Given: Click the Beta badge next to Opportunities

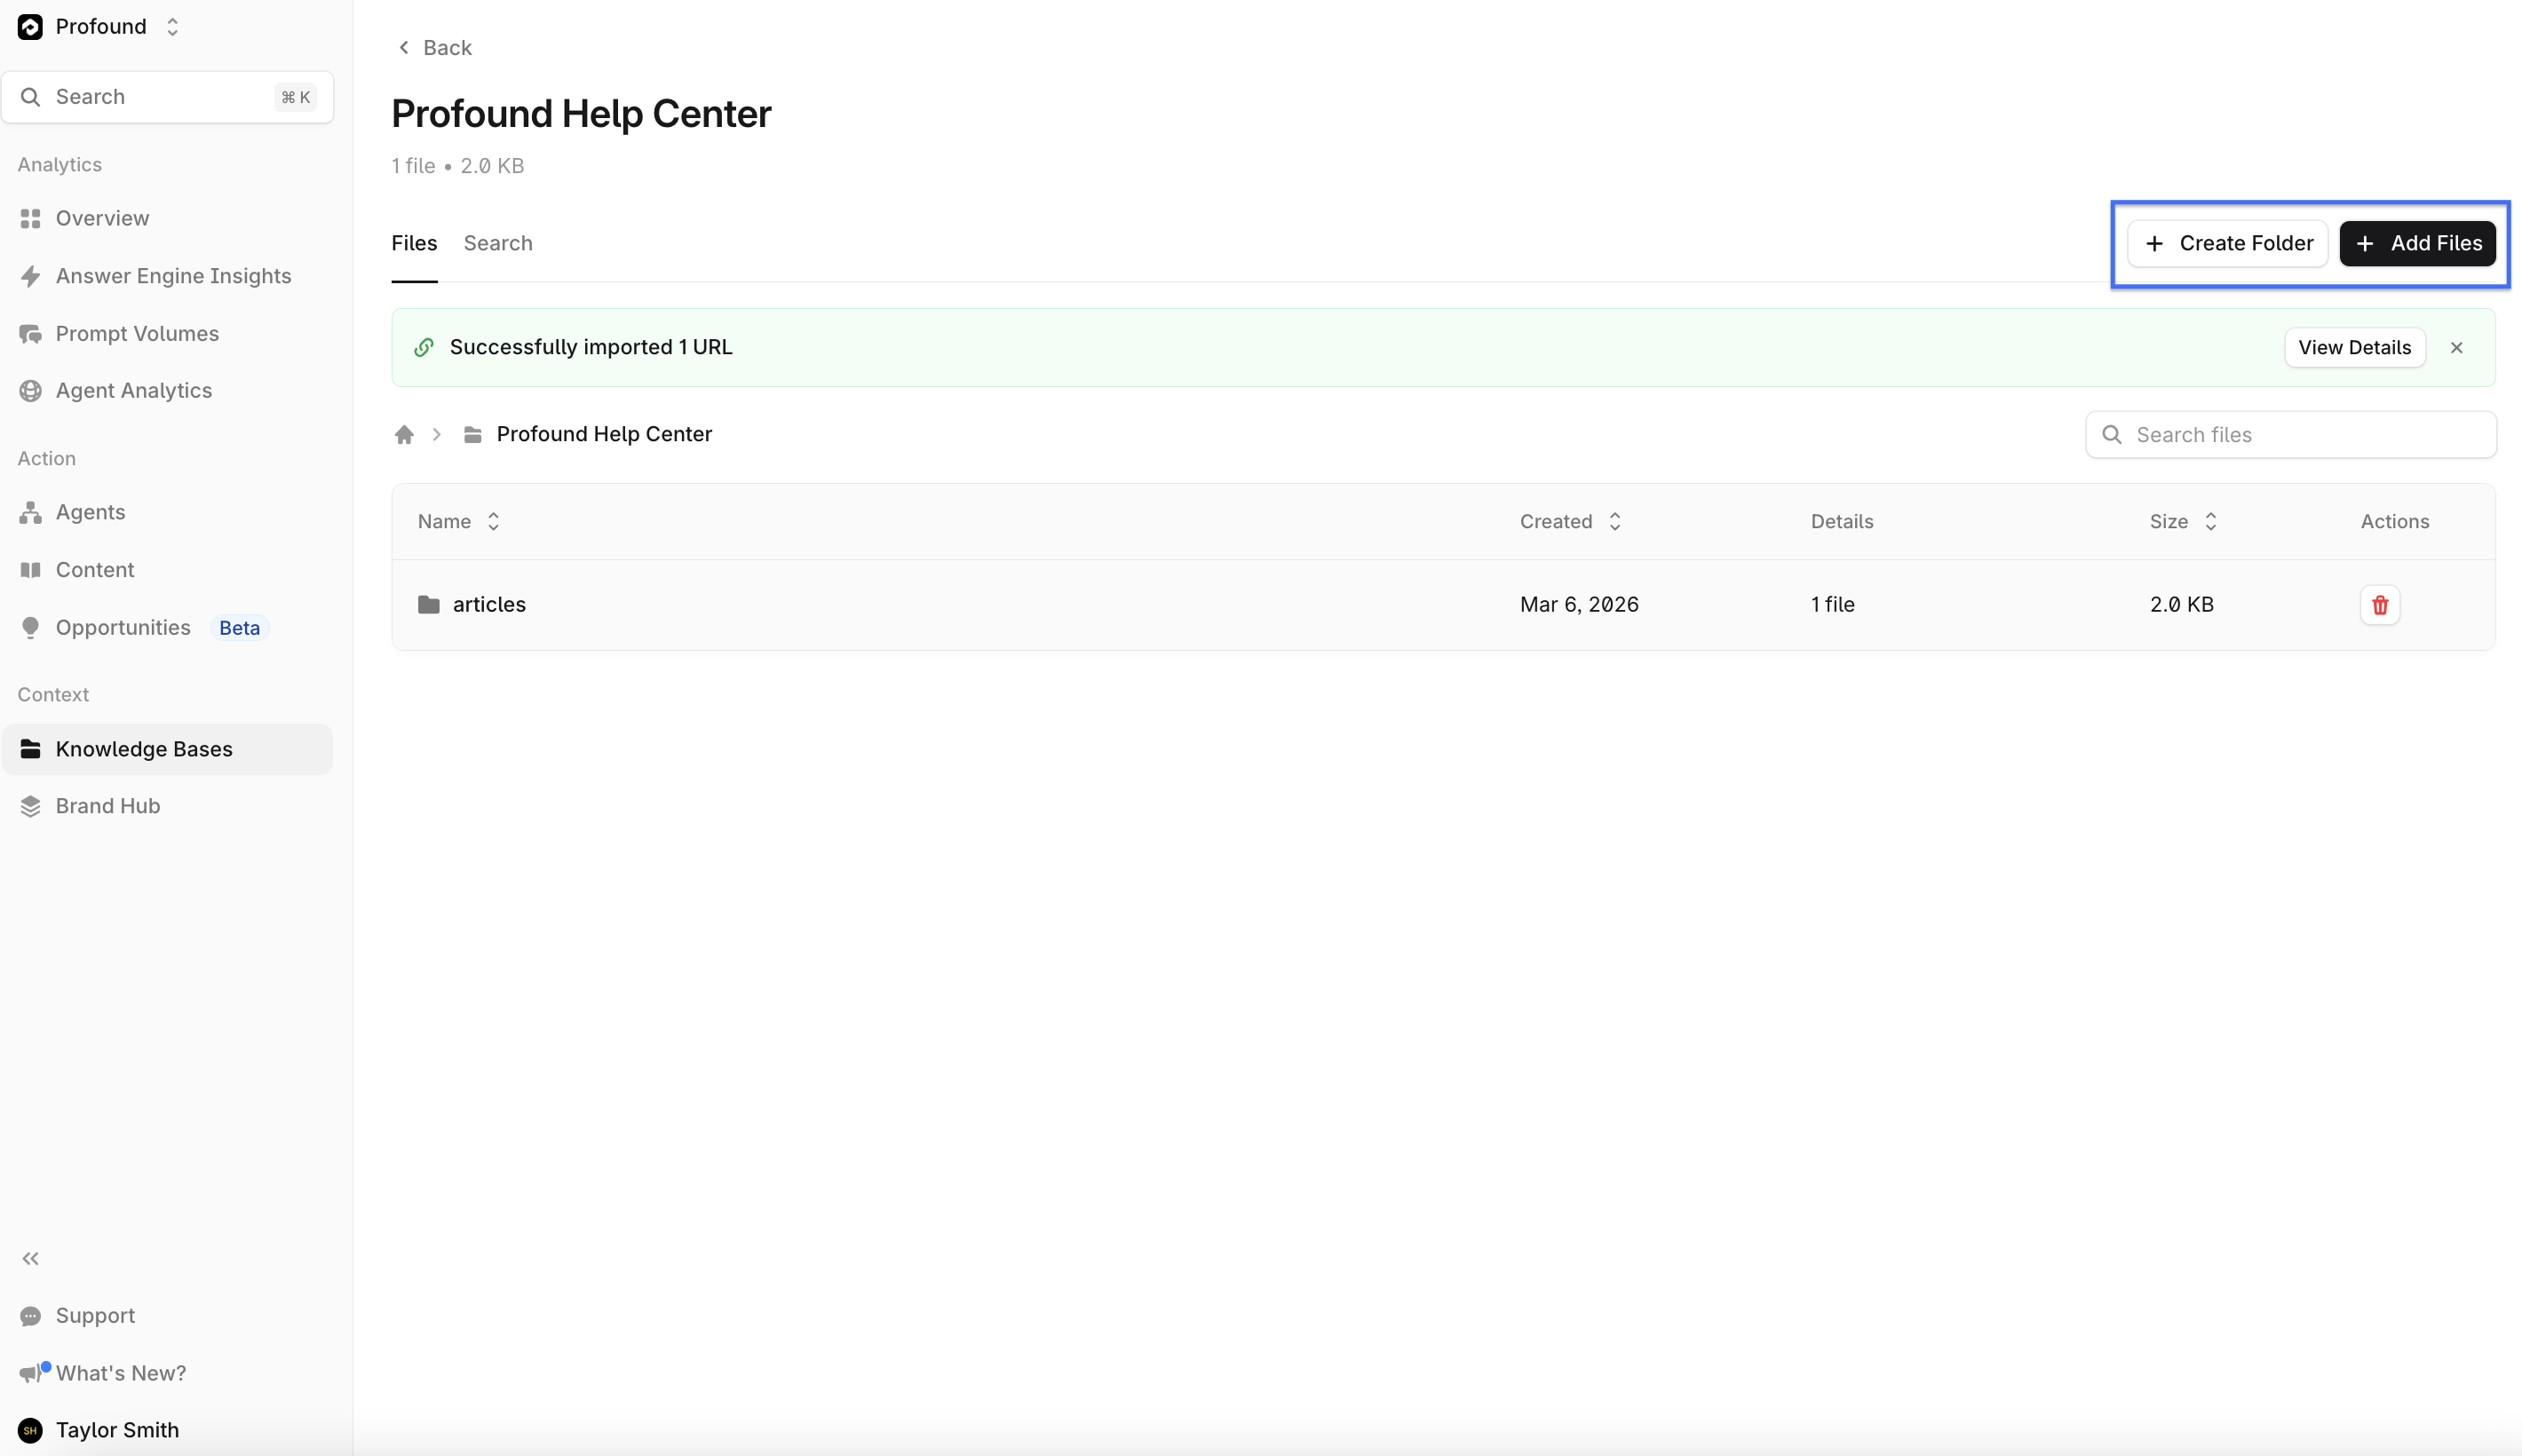Looking at the screenshot, I should pos(239,628).
